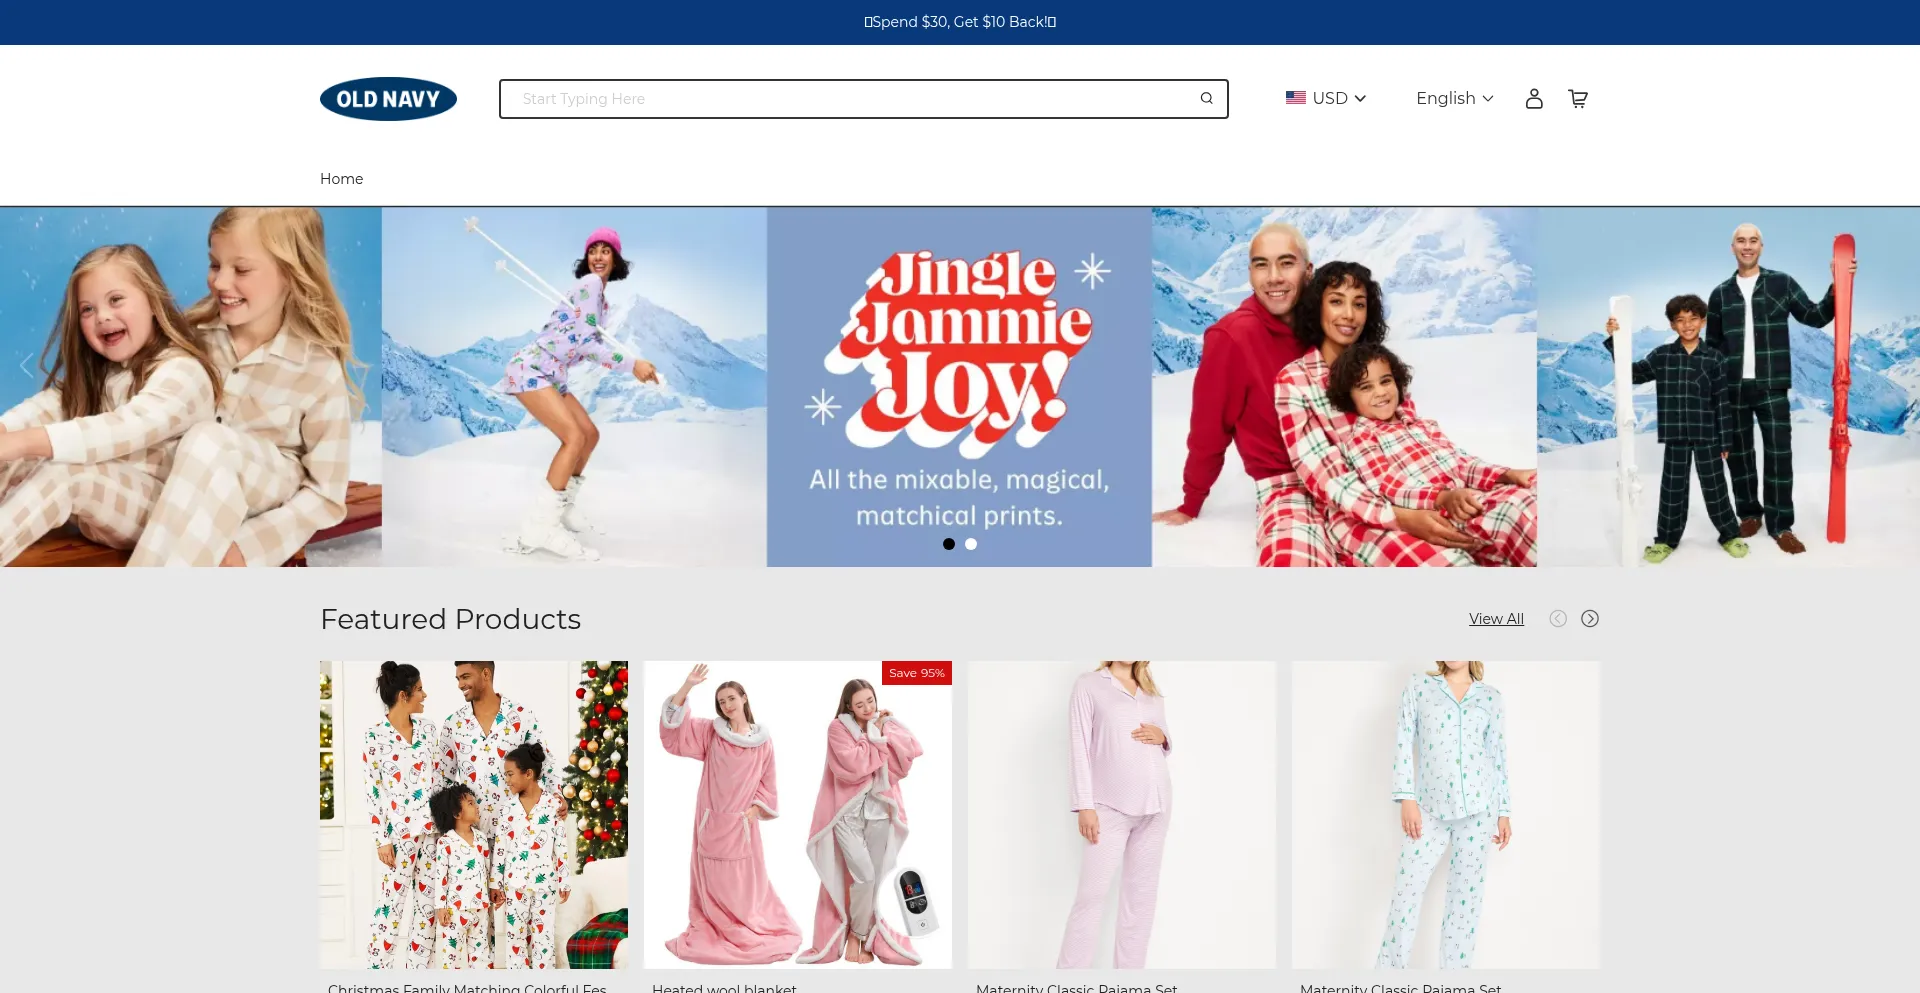Focus the Start Typing Here search field
The width and height of the screenshot is (1920, 993).
point(850,99)
